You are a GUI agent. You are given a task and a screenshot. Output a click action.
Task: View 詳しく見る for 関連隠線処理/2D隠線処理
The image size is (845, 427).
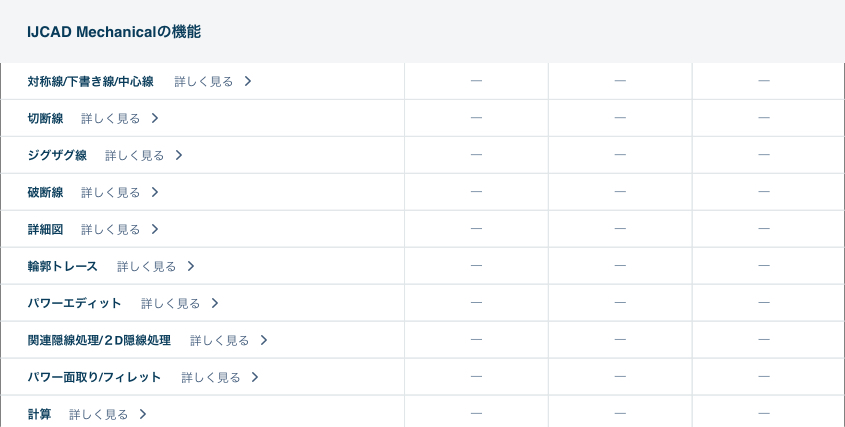tap(219, 340)
